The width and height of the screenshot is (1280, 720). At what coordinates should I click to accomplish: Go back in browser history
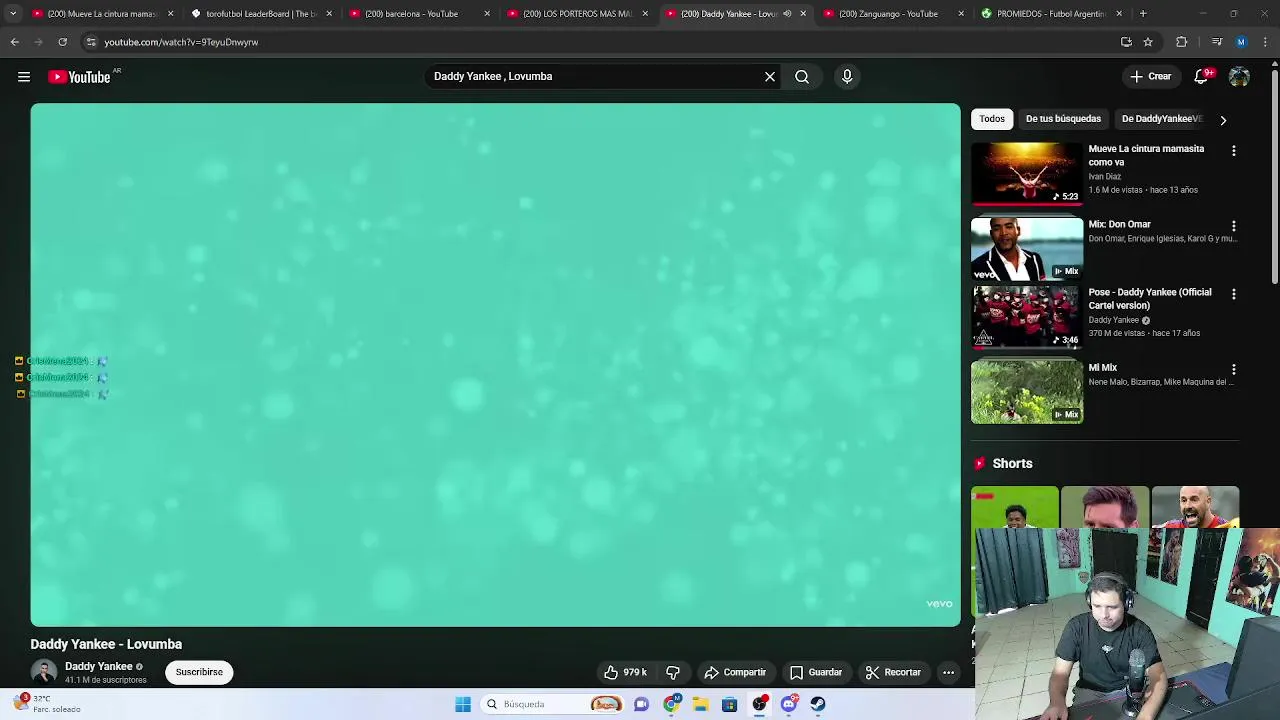[x=15, y=42]
